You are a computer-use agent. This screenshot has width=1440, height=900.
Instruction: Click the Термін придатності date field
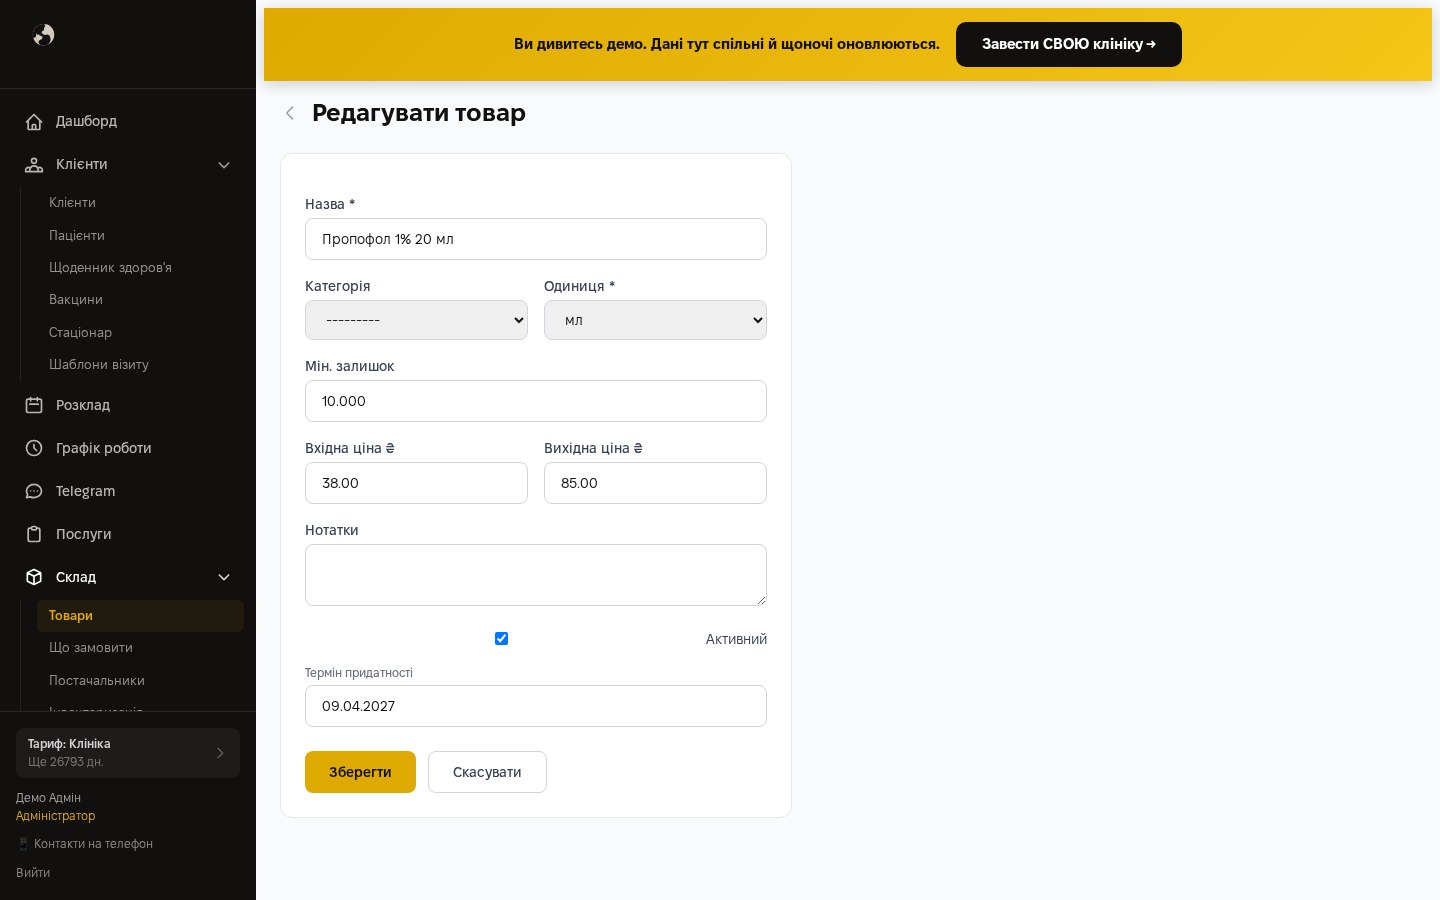tap(536, 706)
